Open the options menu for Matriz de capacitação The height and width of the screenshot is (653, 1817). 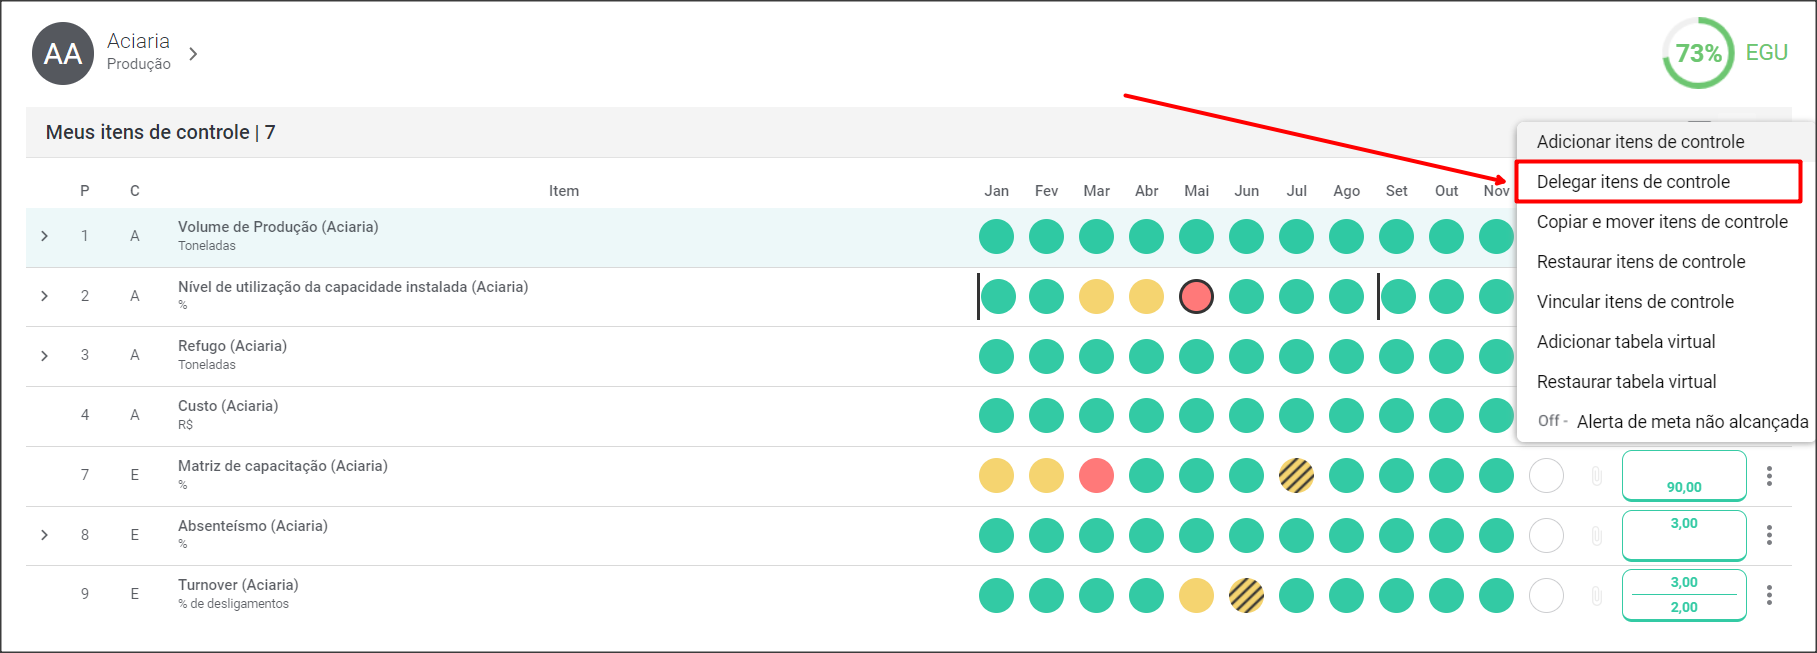tap(1769, 476)
